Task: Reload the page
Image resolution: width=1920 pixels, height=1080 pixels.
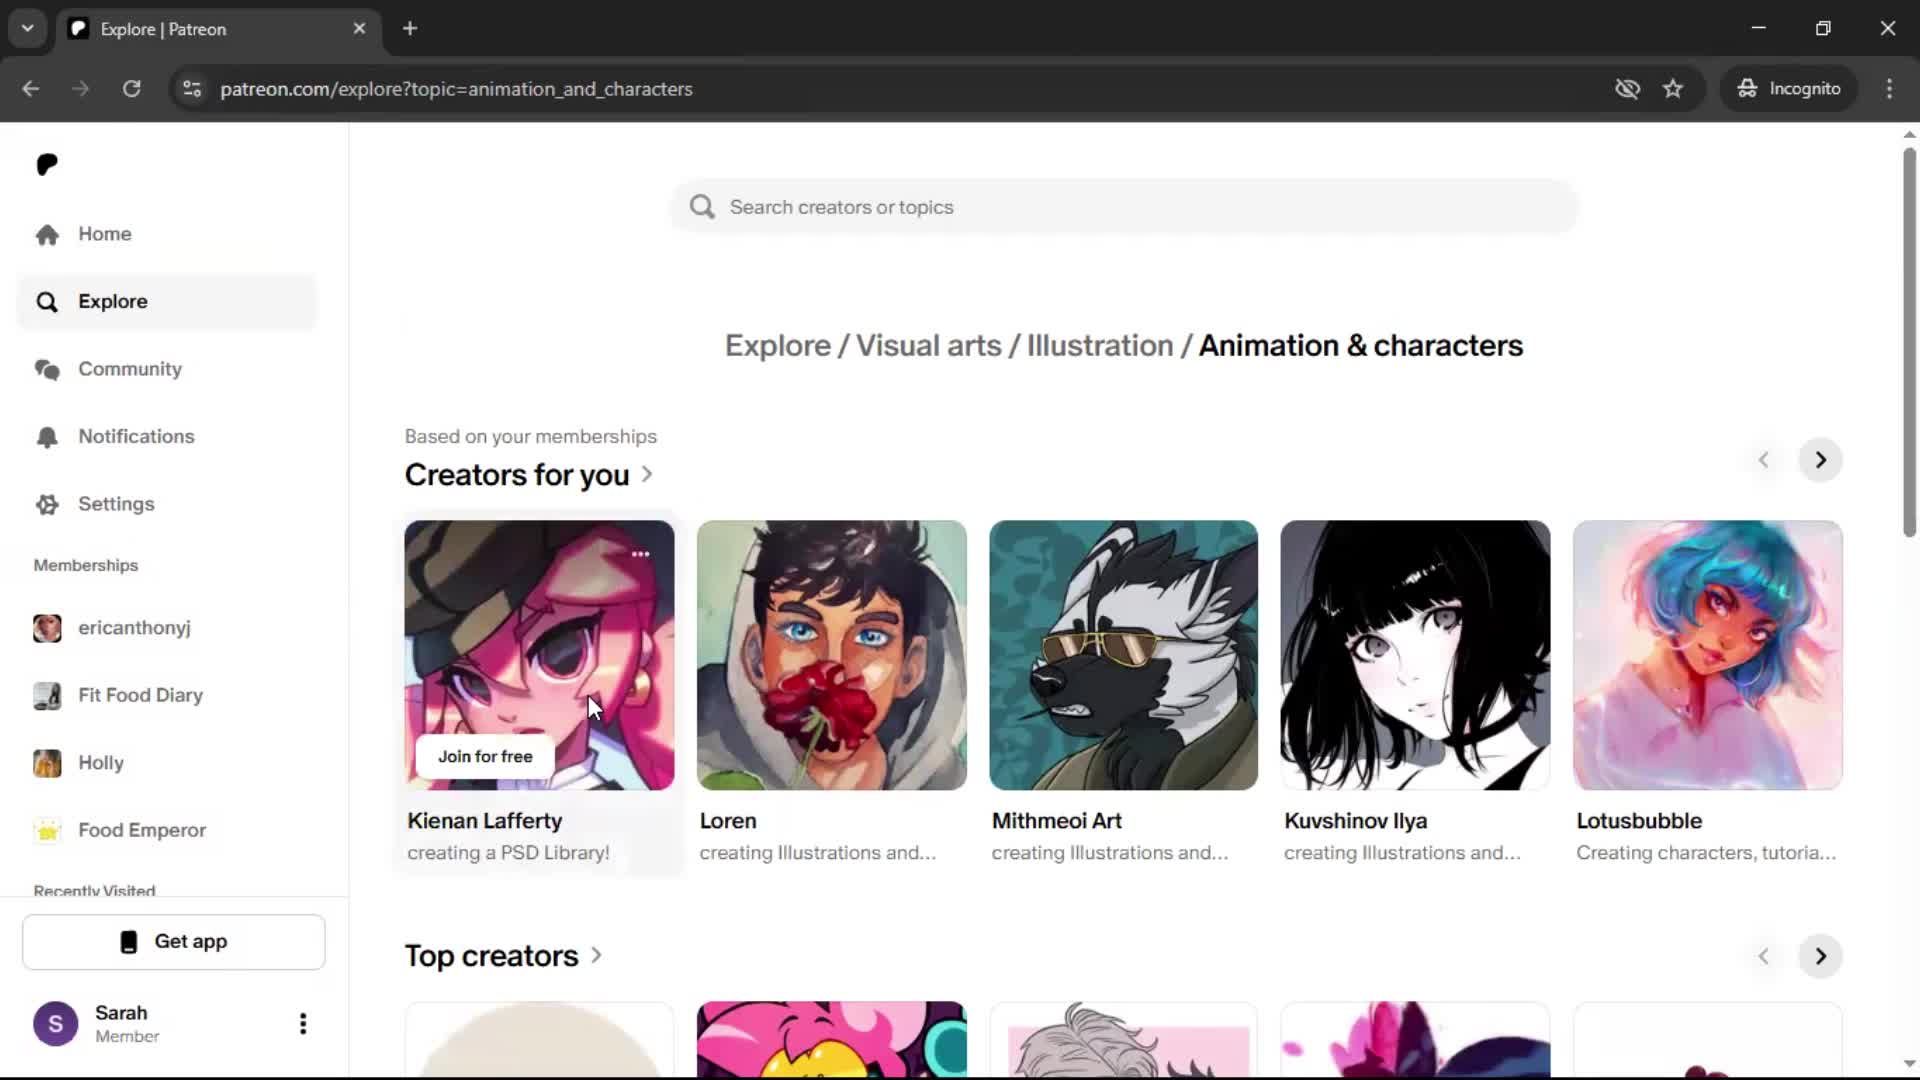Action: coord(132,89)
